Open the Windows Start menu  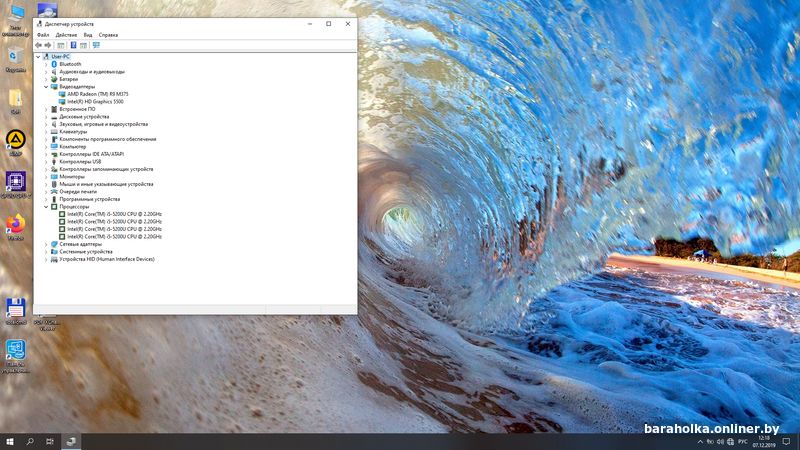(x=10, y=441)
